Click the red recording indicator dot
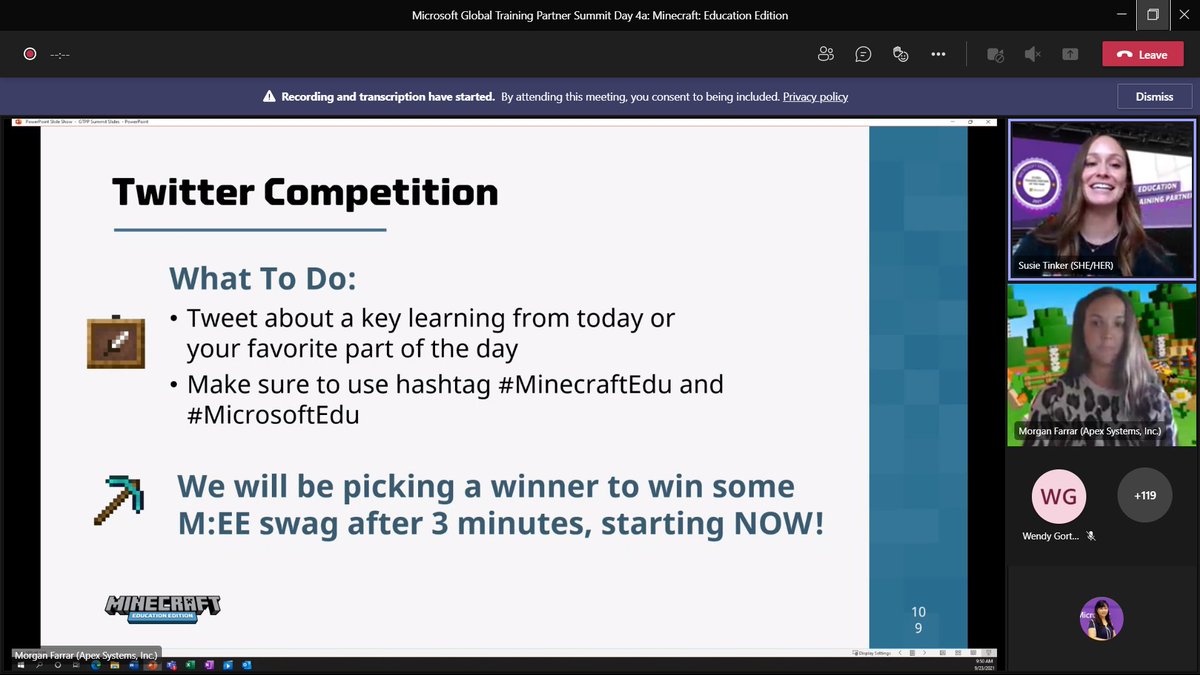The image size is (1200, 675). (30, 54)
